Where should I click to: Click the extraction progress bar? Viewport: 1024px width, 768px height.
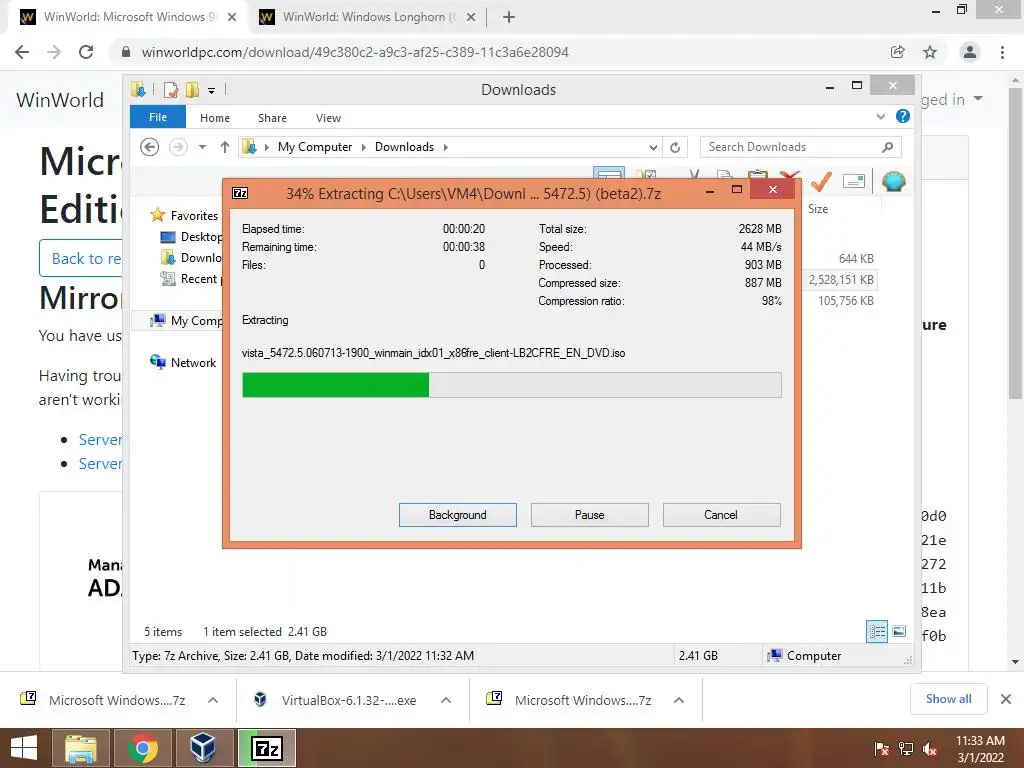(x=511, y=385)
